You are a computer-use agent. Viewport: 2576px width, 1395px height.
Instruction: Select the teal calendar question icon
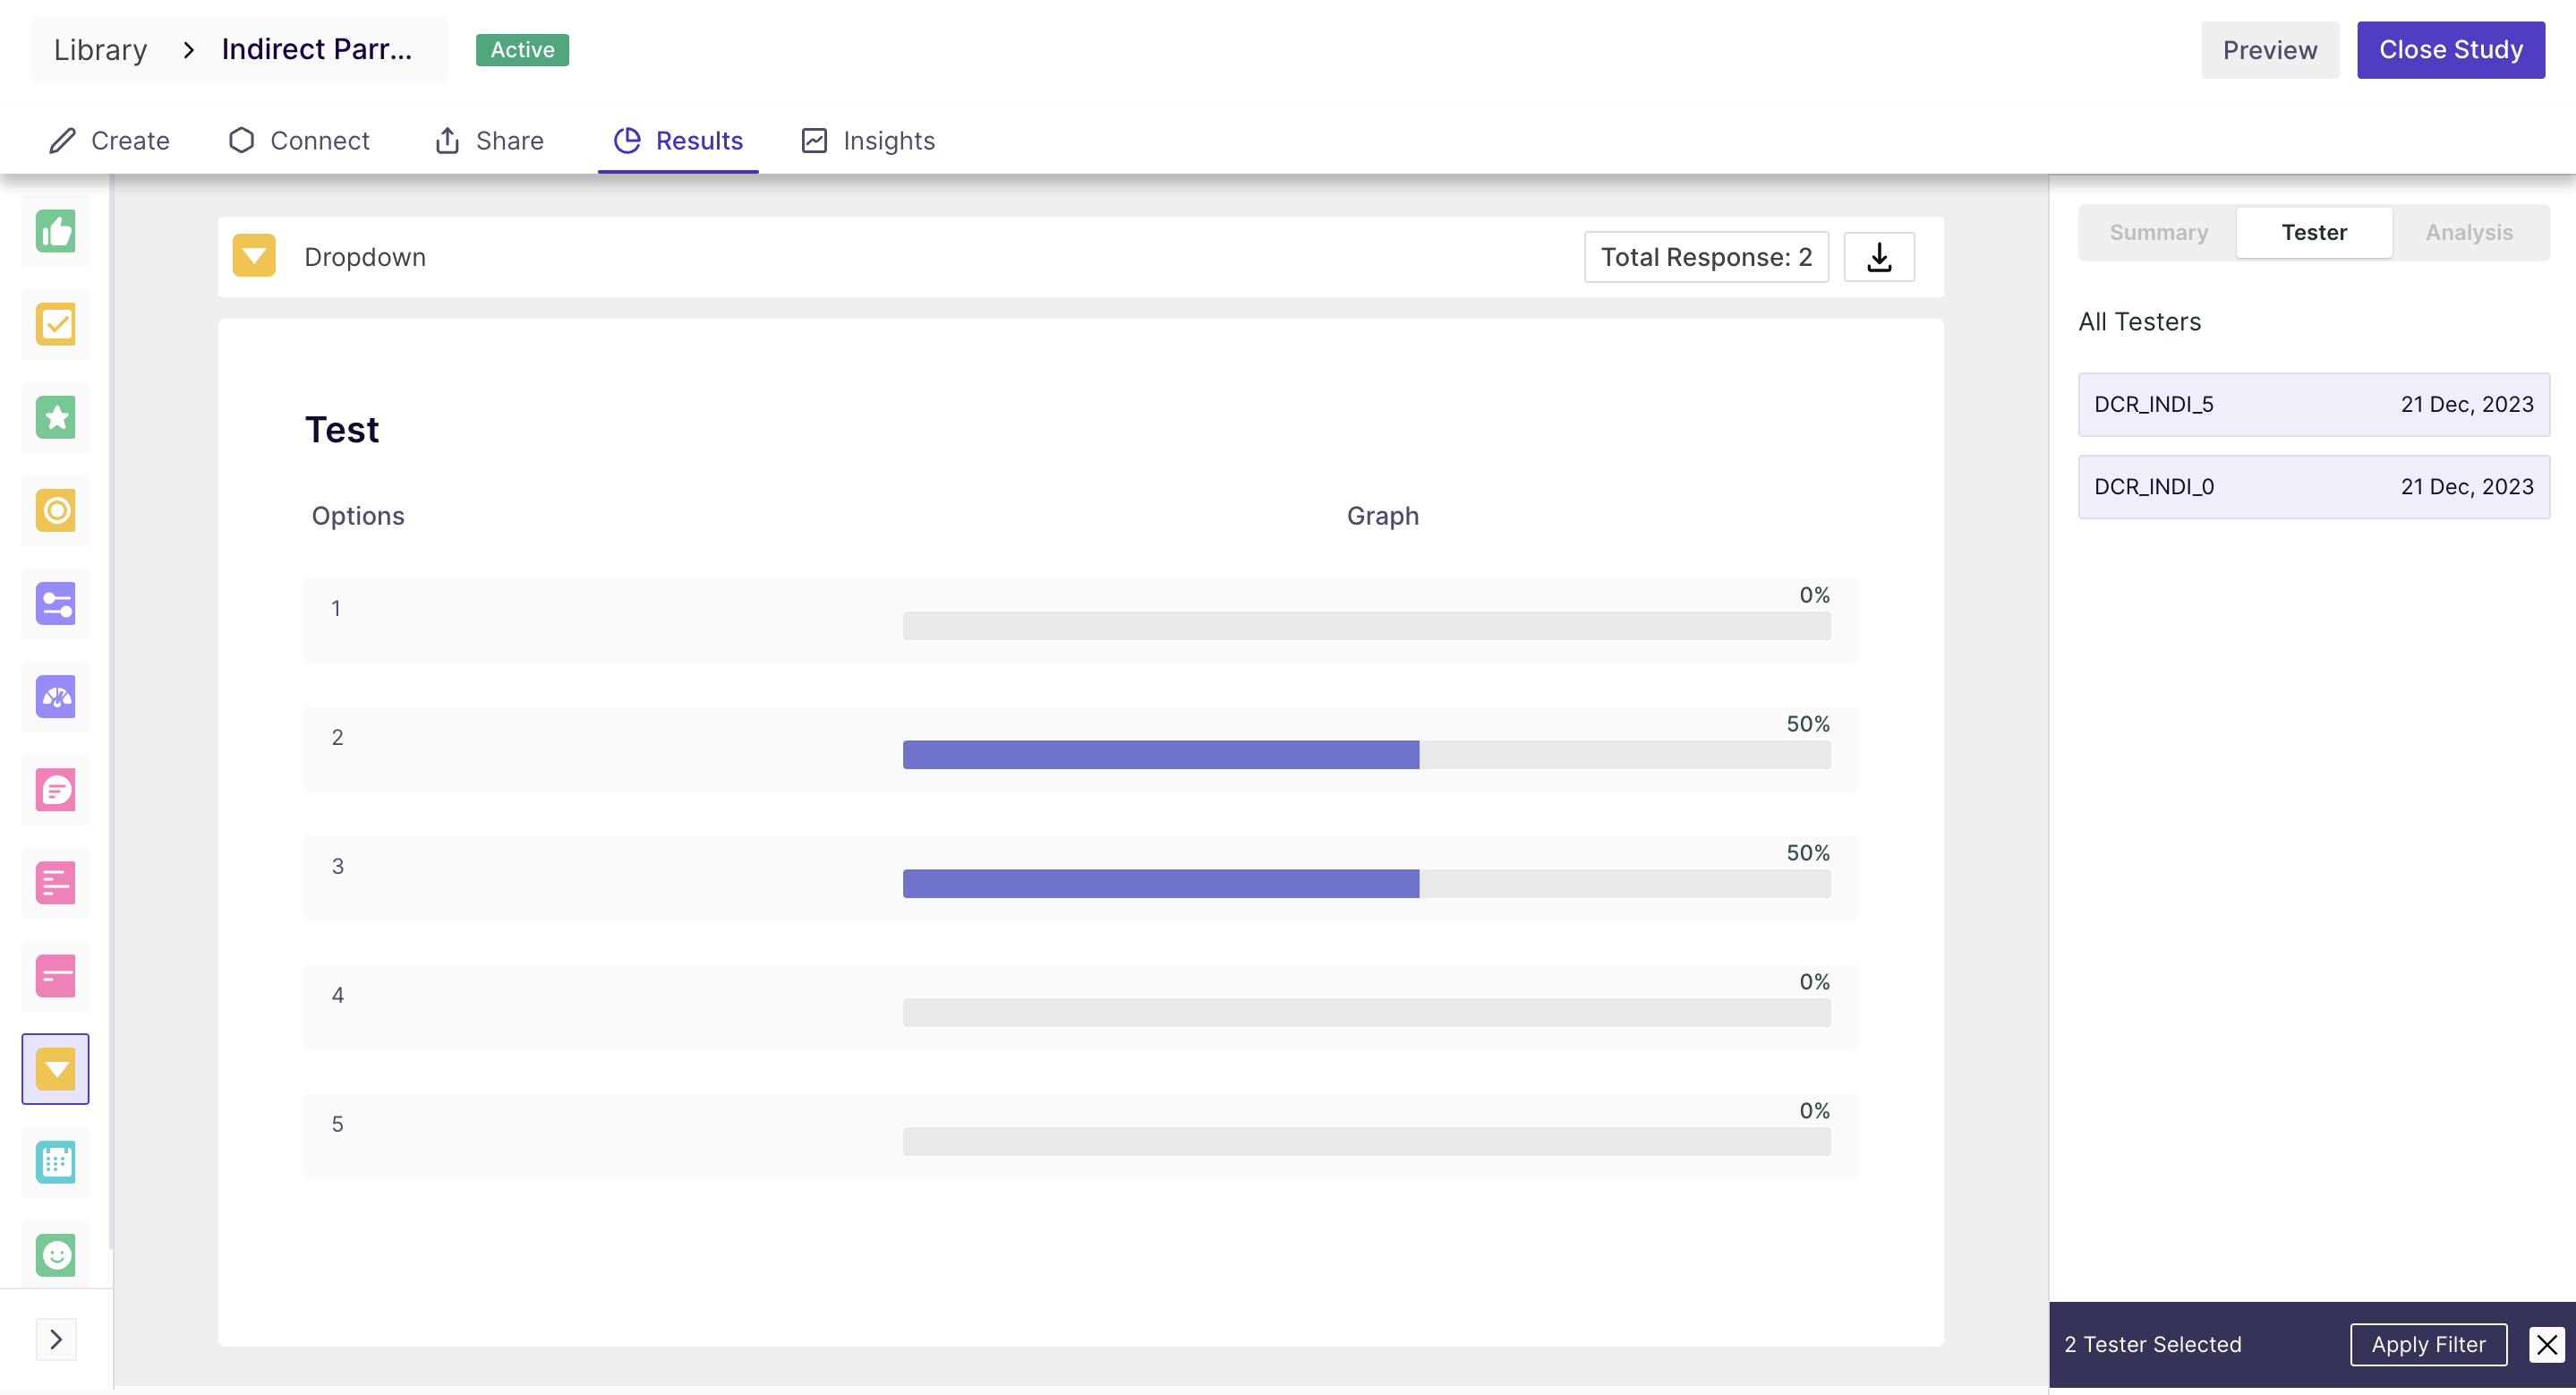pyautogui.click(x=56, y=1162)
